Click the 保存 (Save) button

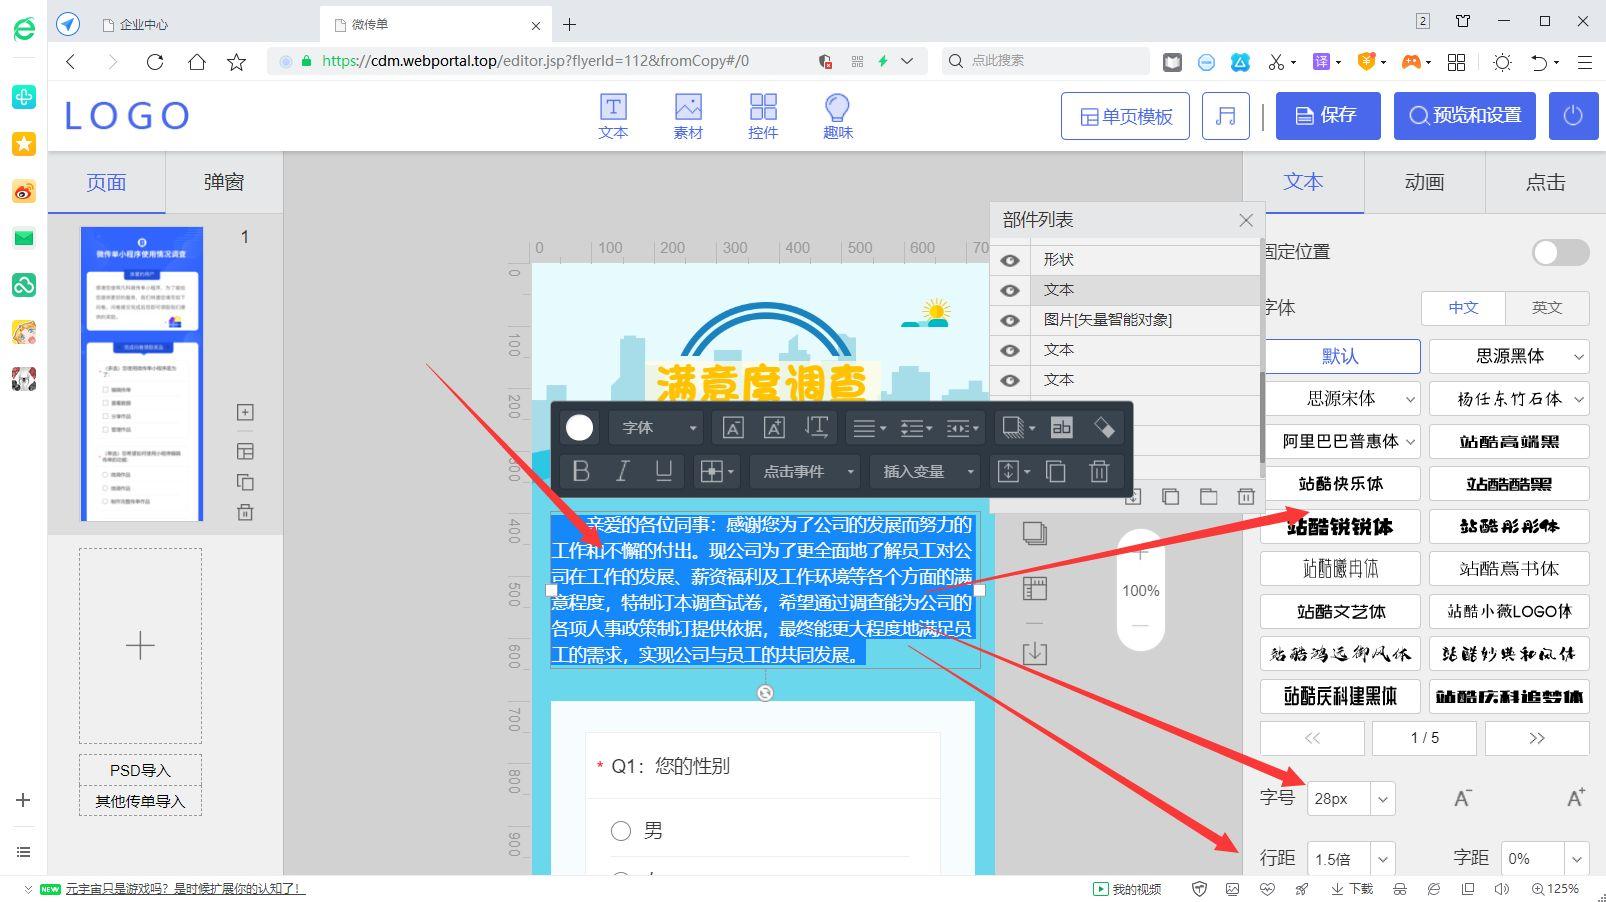[x=1328, y=115]
